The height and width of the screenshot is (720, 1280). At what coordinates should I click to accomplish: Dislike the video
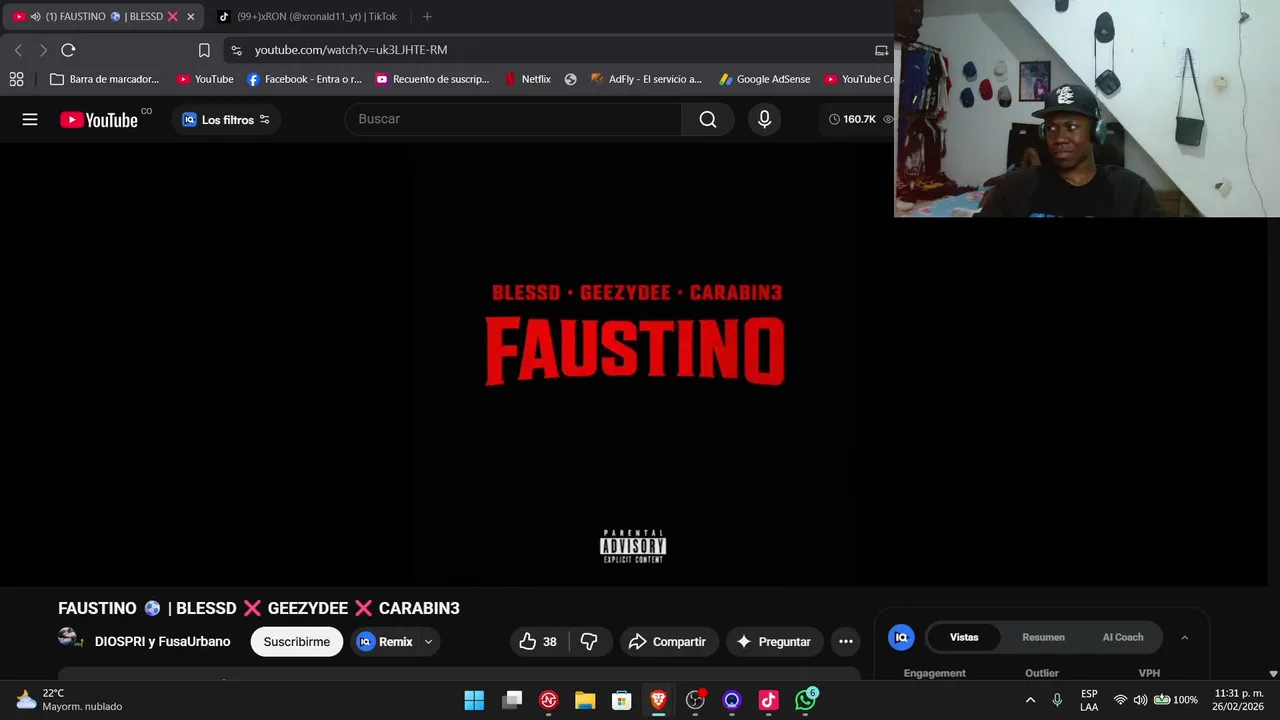pyautogui.click(x=589, y=642)
